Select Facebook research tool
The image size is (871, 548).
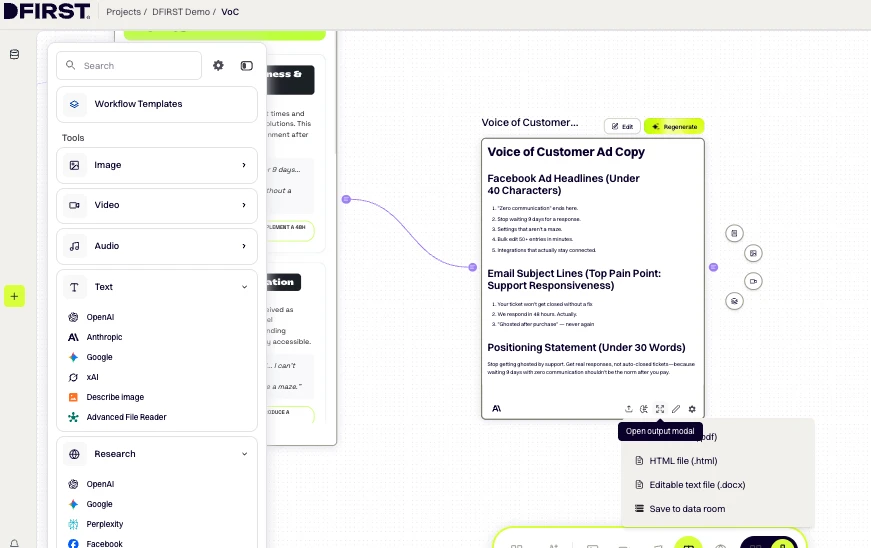coord(104,544)
